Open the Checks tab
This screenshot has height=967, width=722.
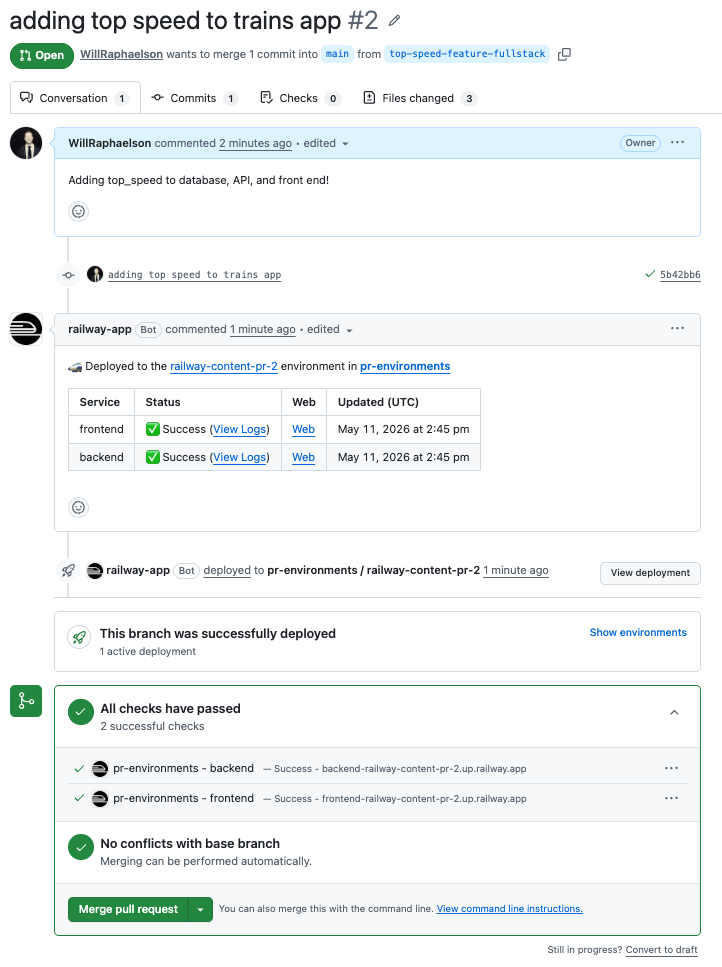pos(300,98)
